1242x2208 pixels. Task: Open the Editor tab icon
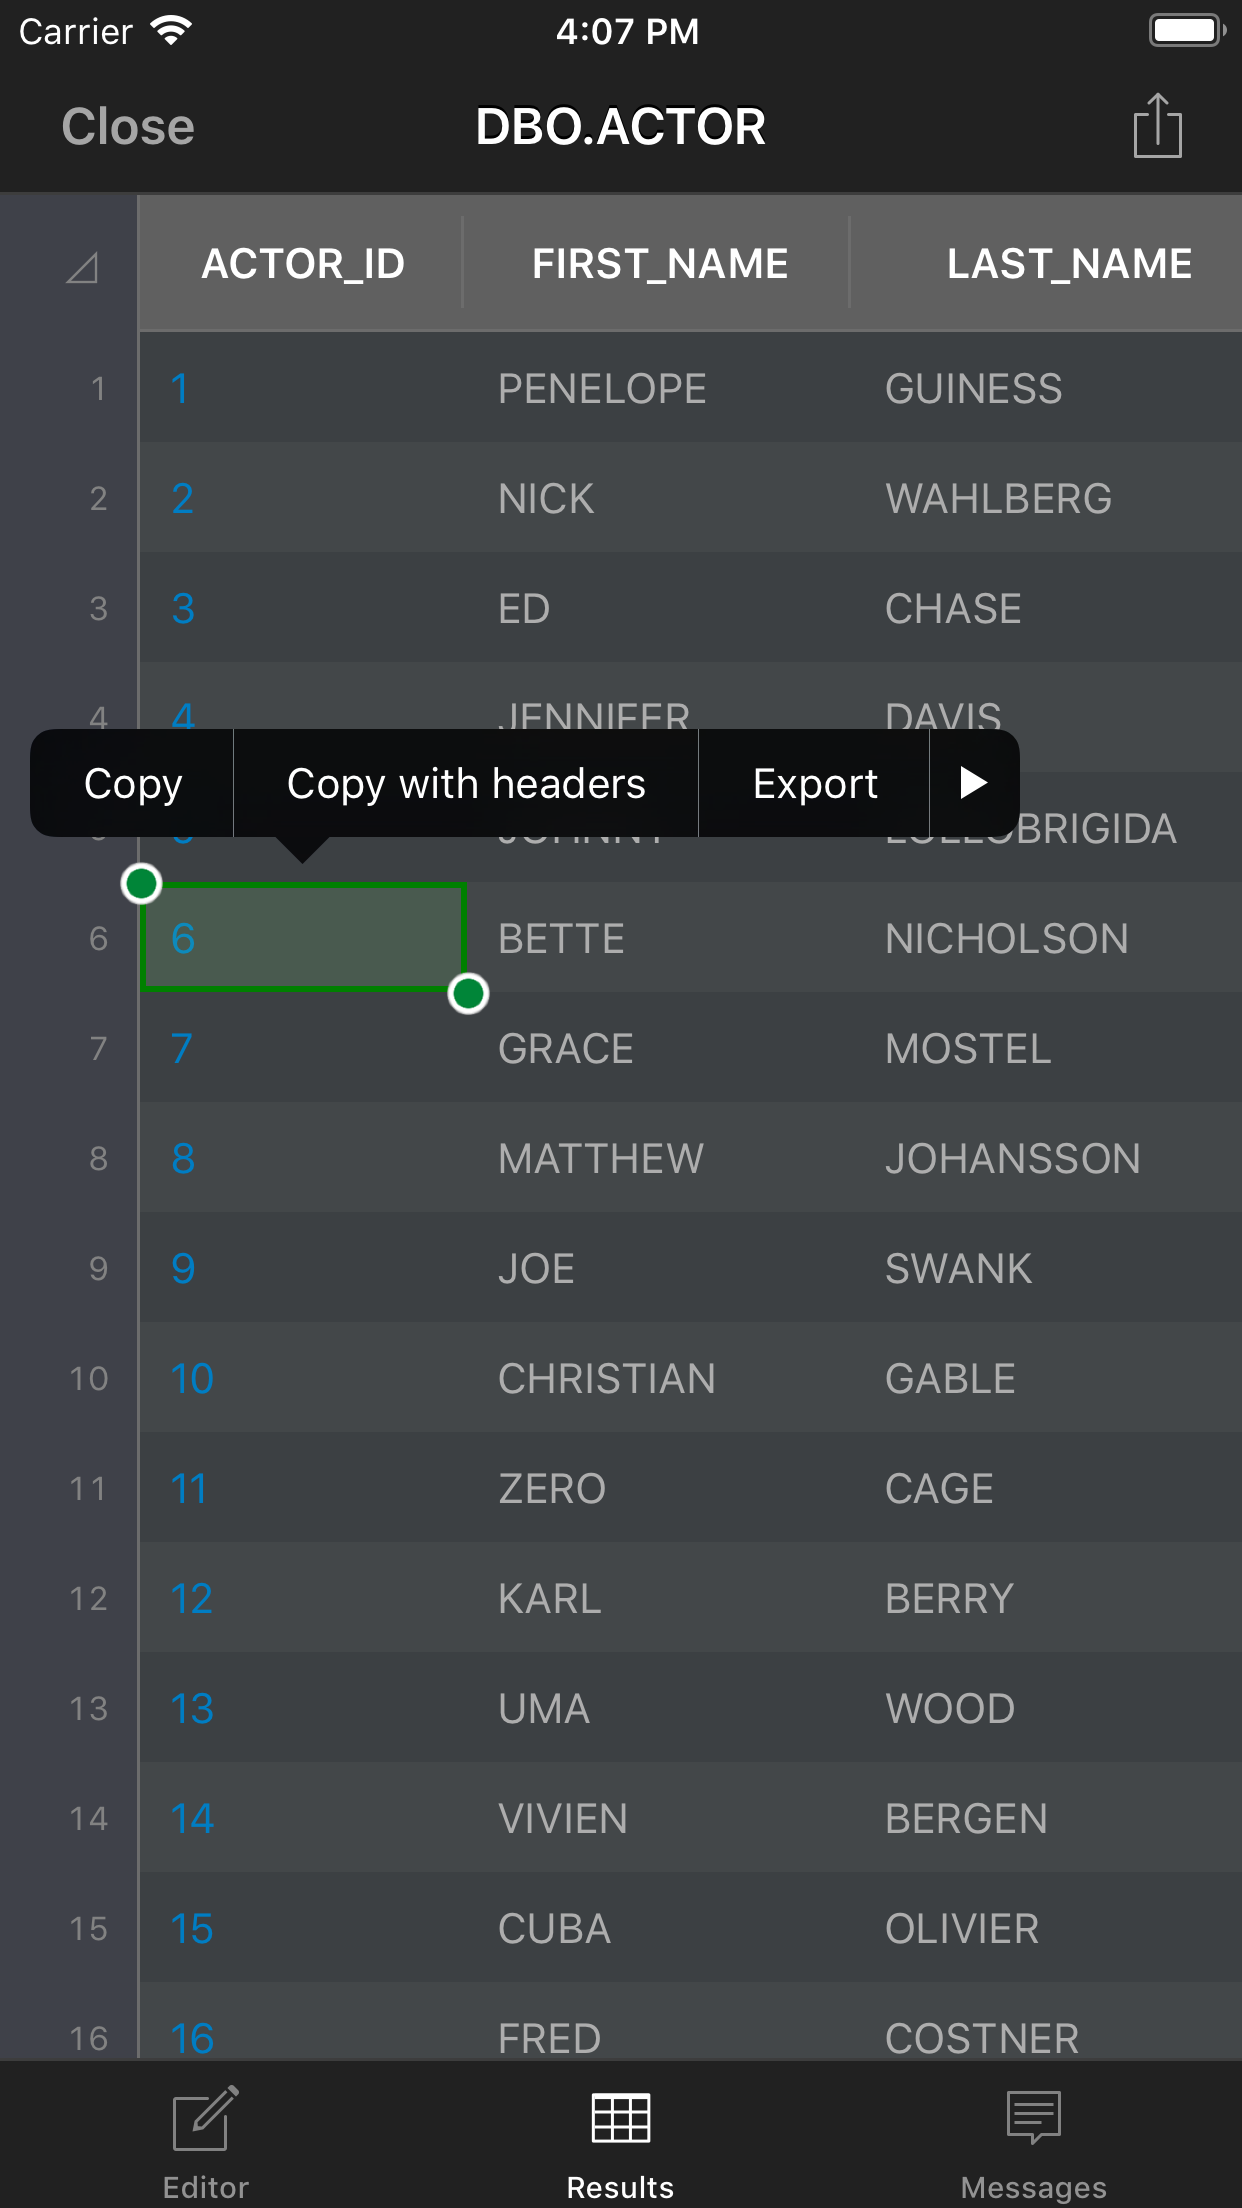(x=205, y=2119)
